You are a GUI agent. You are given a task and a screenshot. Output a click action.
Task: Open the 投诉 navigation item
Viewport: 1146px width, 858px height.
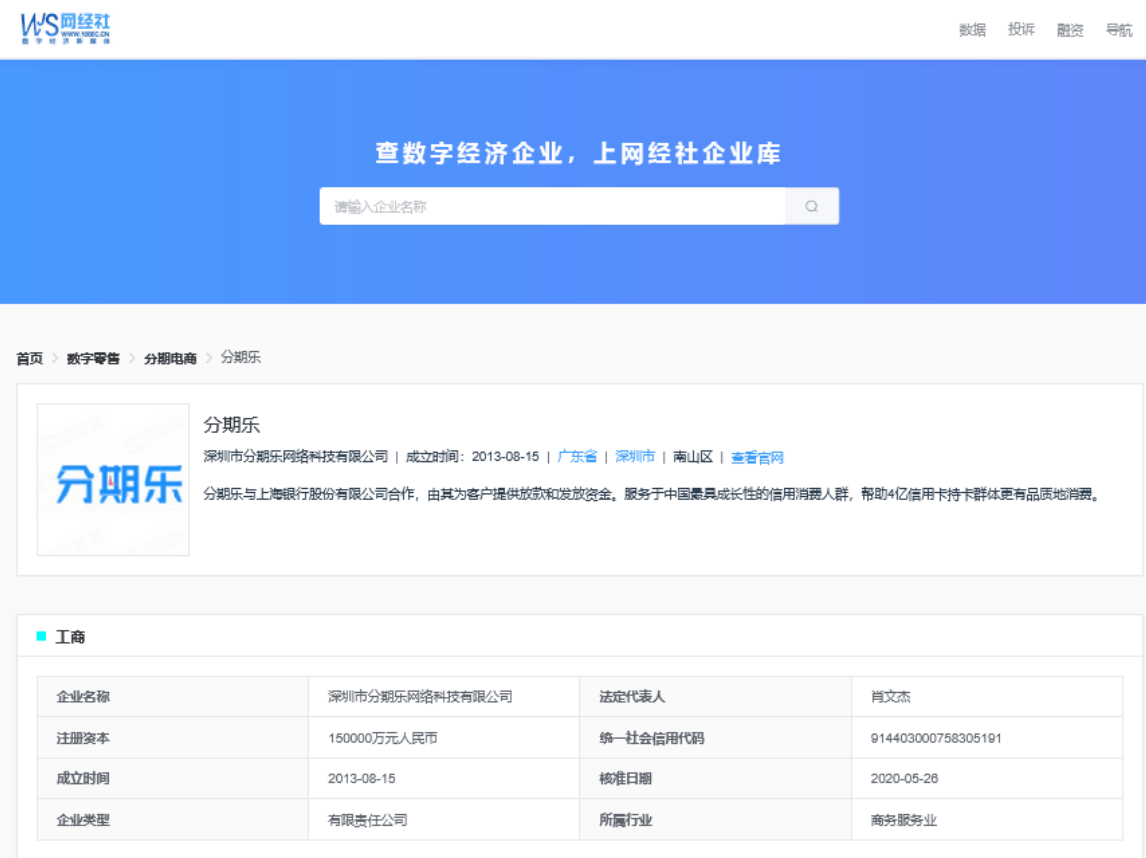point(1021,29)
